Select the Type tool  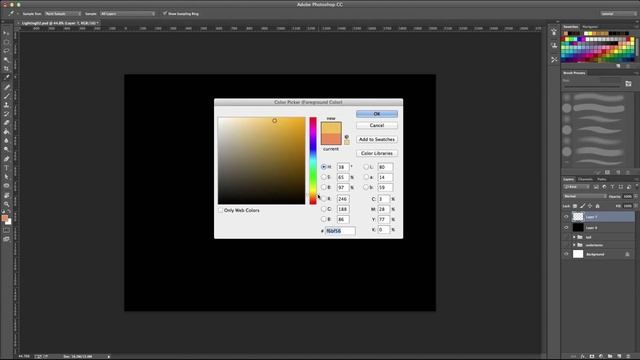6,168
